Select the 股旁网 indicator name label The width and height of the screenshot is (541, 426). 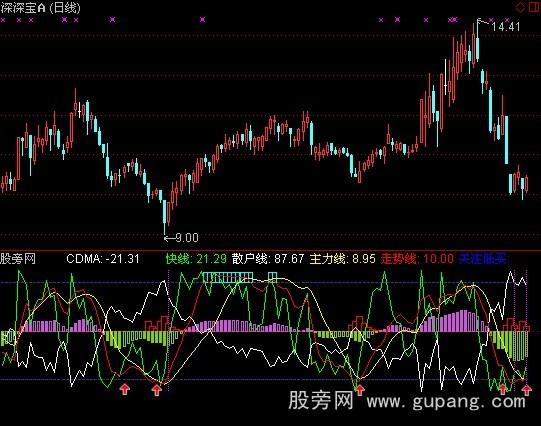pos(18,258)
